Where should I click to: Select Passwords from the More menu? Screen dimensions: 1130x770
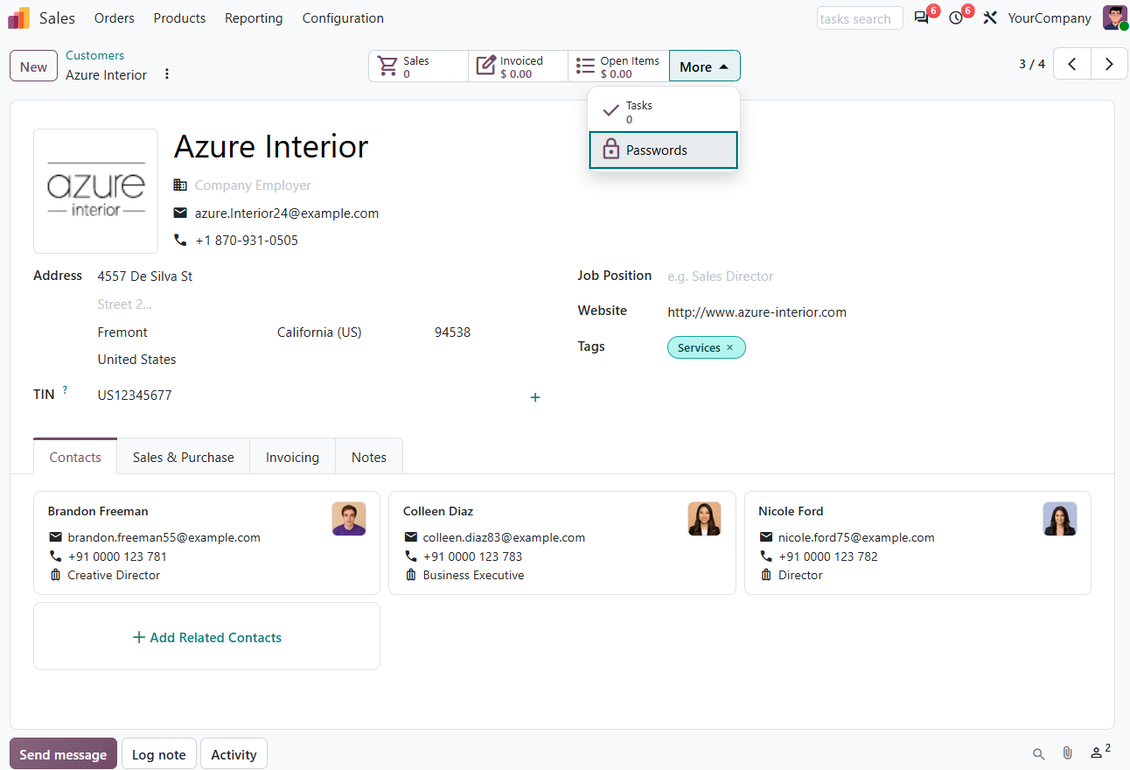(664, 150)
